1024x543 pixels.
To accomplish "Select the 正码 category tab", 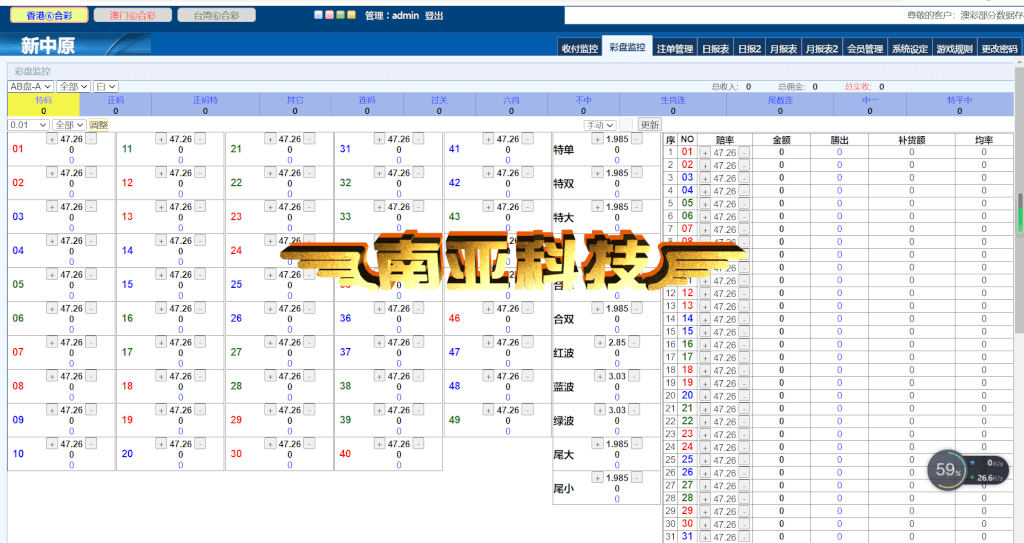I will click(116, 105).
